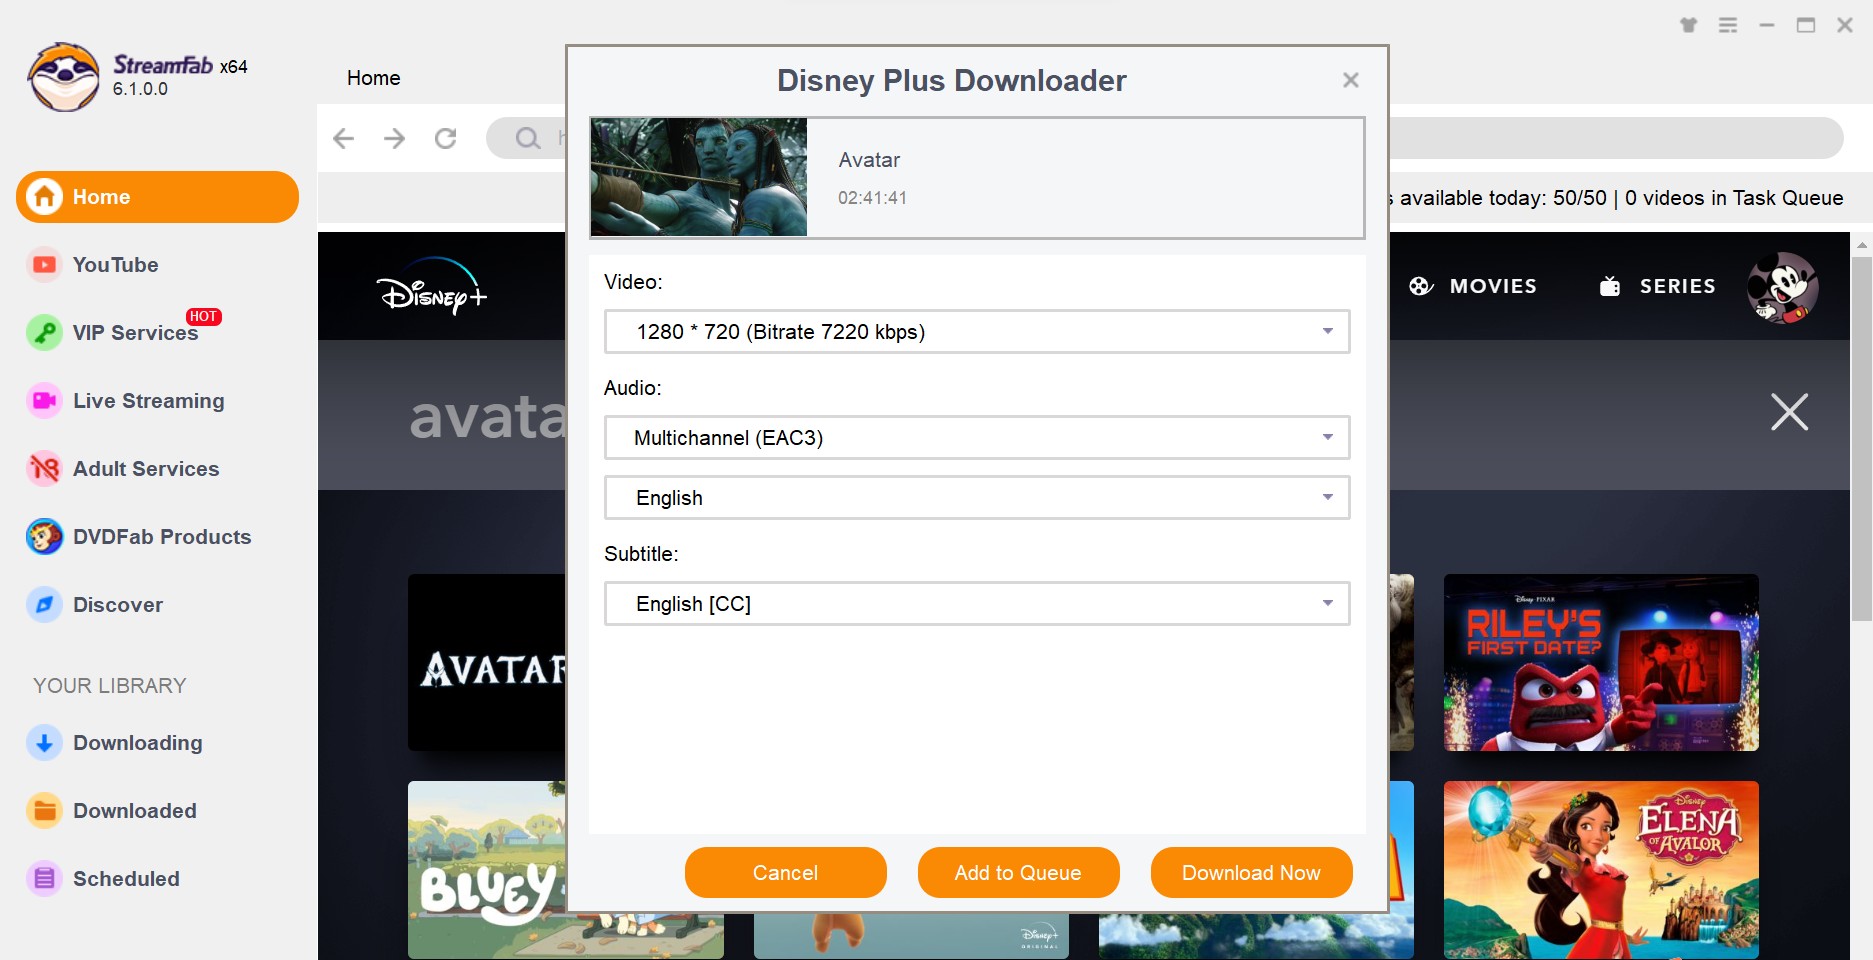Open the Home sidebar item

coord(157,197)
